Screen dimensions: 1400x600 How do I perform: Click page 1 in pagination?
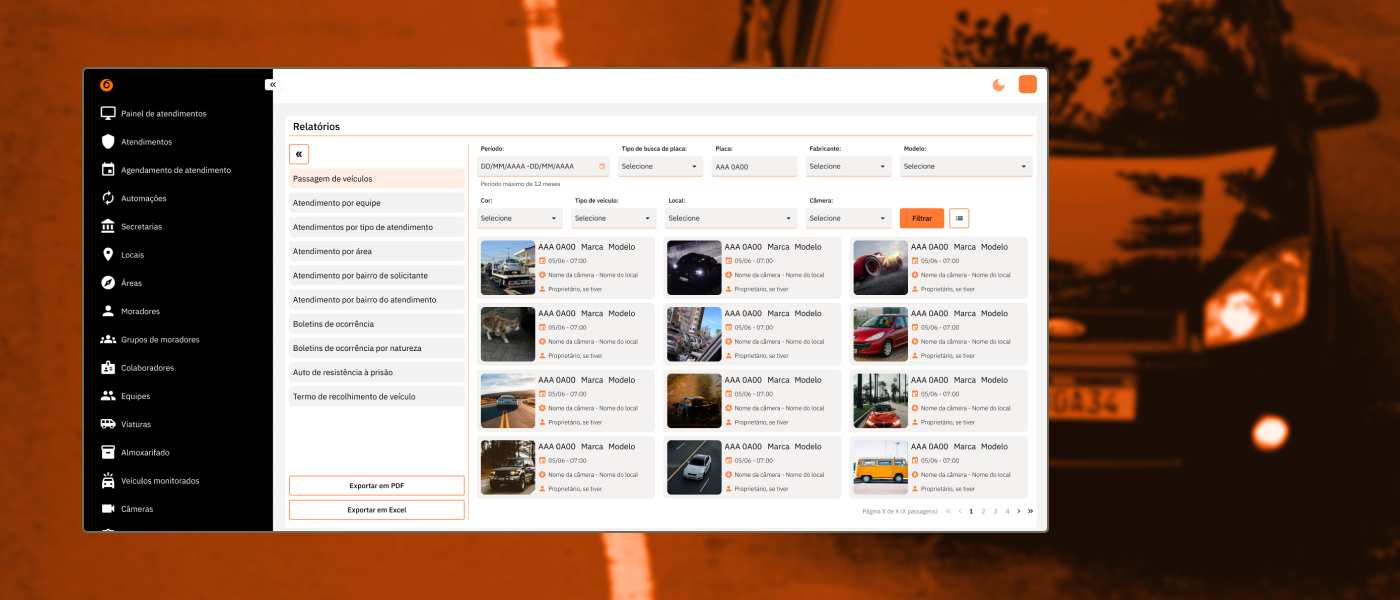(971, 511)
